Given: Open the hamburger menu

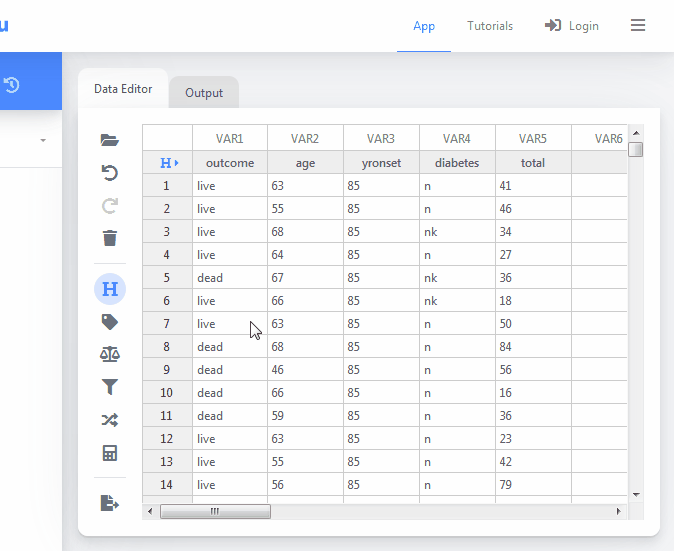Looking at the screenshot, I should point(638,26).
